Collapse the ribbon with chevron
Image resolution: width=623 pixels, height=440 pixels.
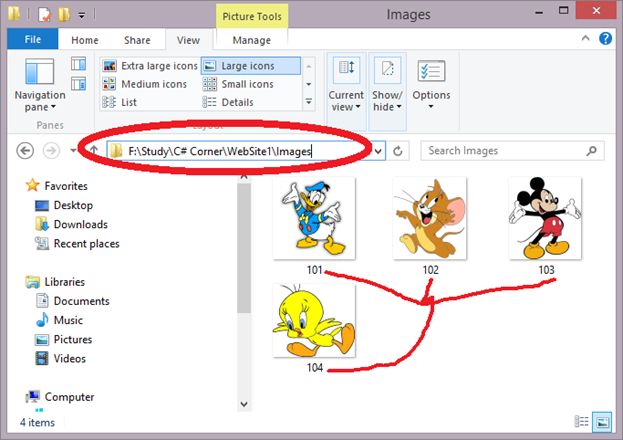(585, 38)
